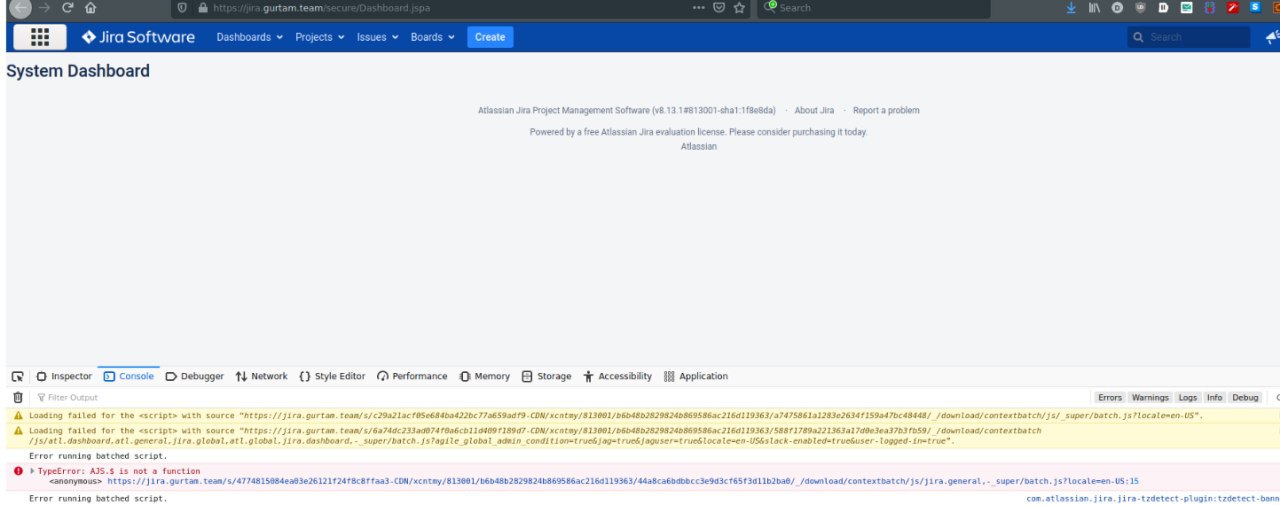Click the Jira Software logo
The height and width of the screenshot is (505, 1280).
pos(138,37)
